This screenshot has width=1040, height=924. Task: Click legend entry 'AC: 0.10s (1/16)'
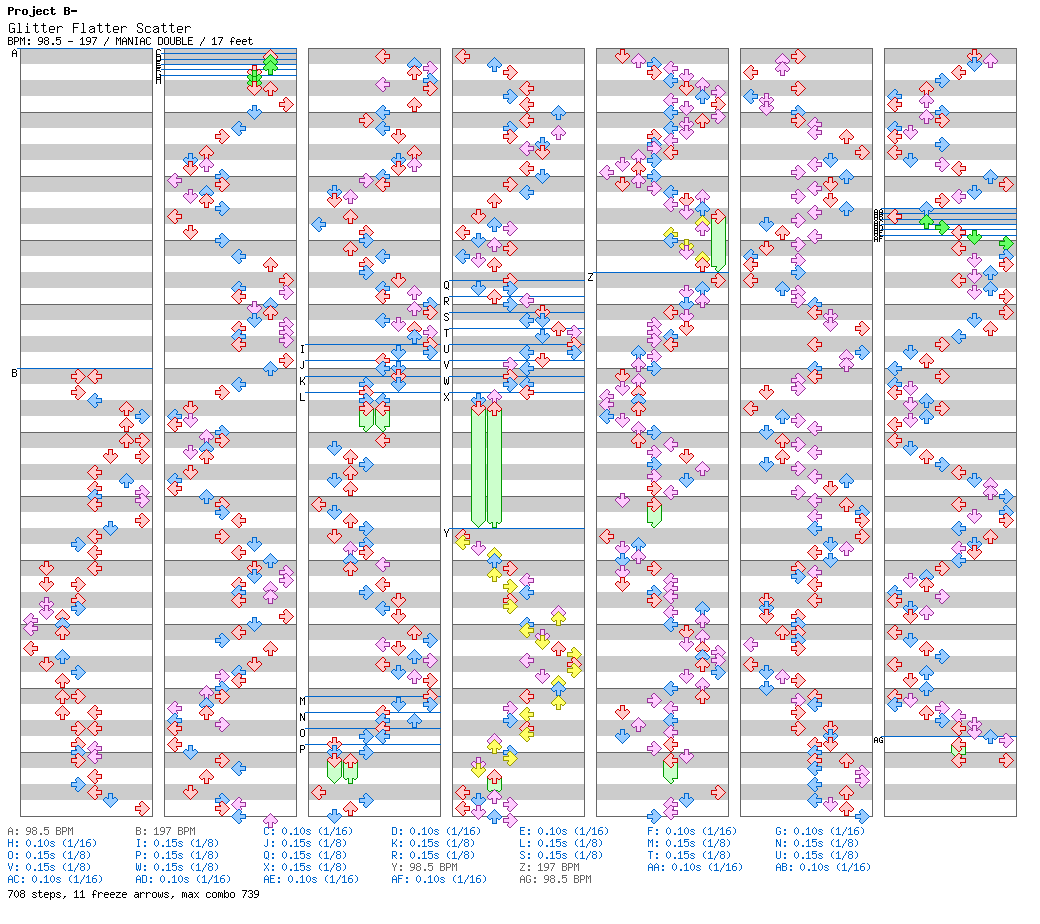(55, 879)
